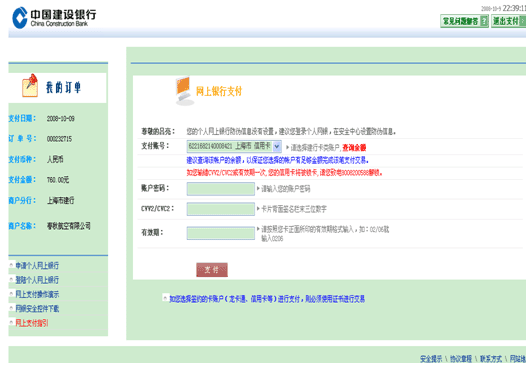Click the red 查询余额 link
The image size is (529, 379).
pyautogui.click(x=354, y=147)
